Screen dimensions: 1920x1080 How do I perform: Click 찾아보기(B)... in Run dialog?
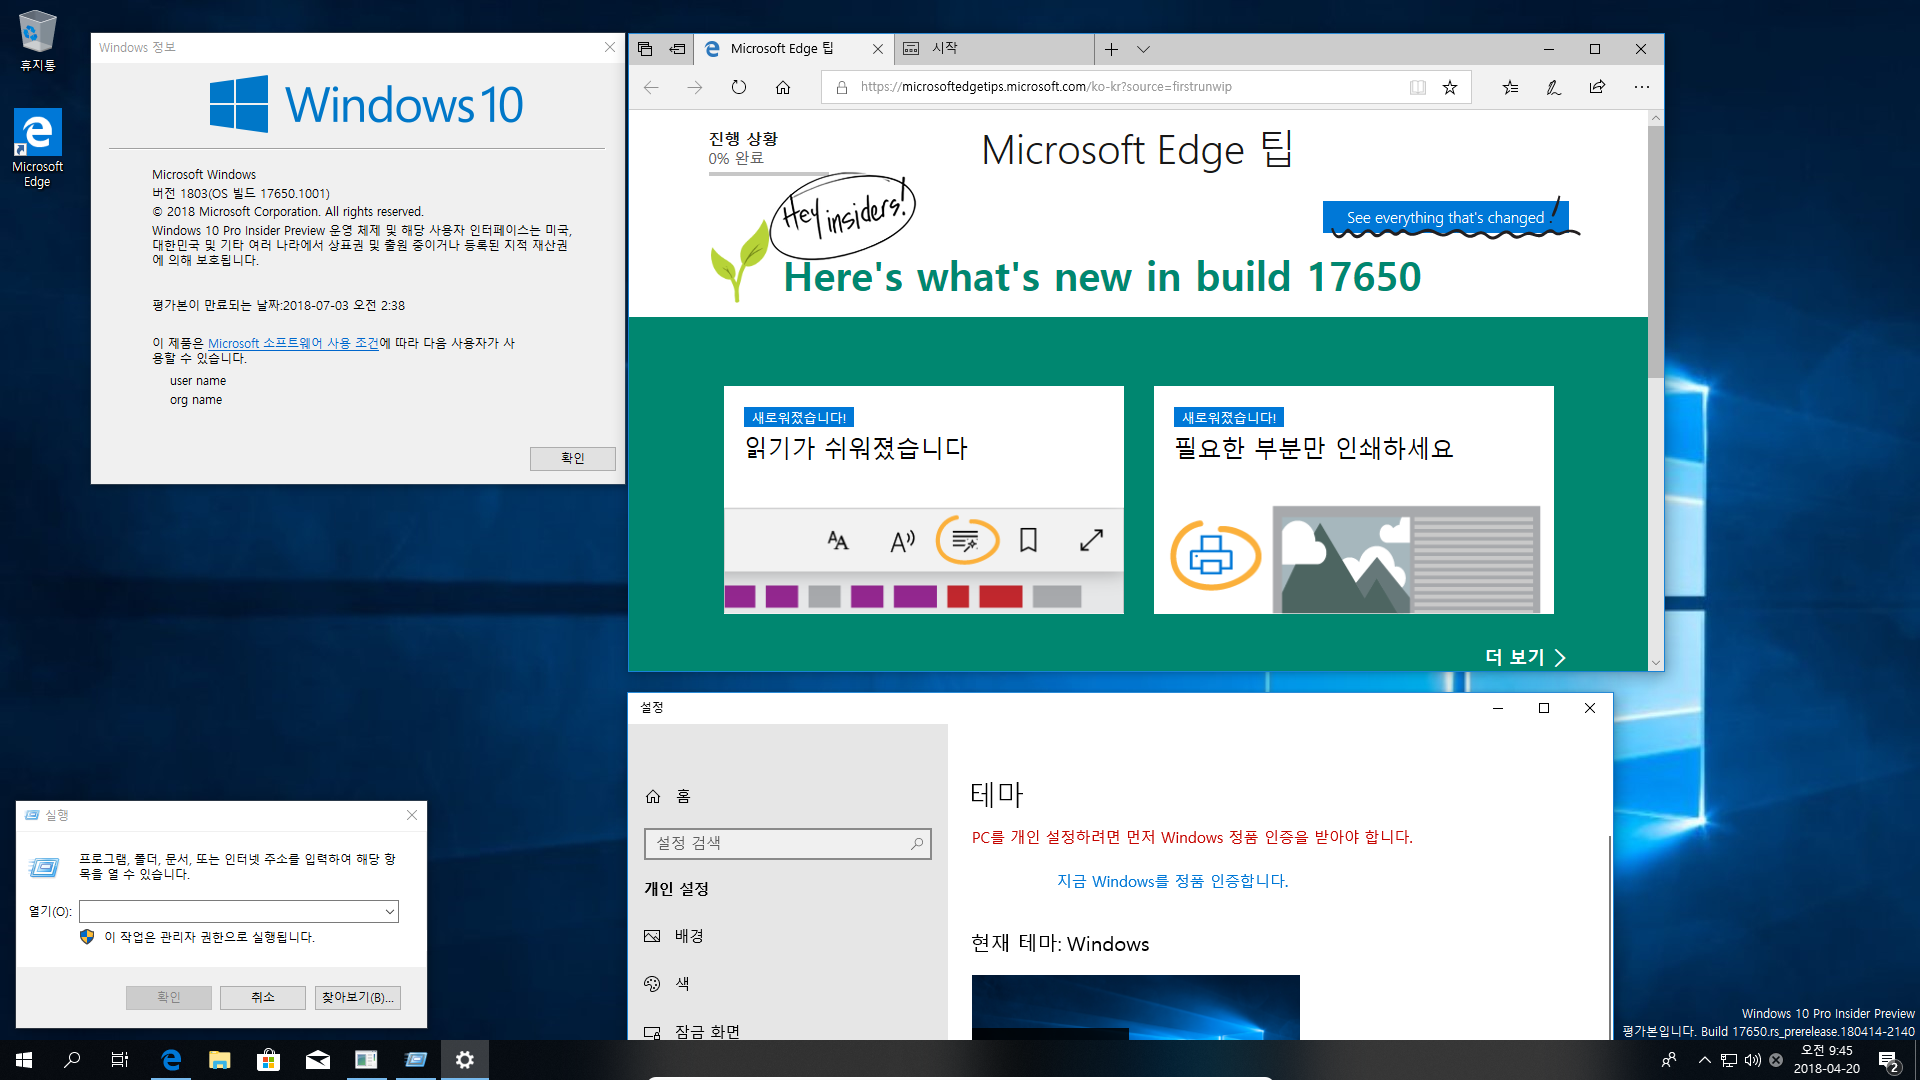point(358,997)
